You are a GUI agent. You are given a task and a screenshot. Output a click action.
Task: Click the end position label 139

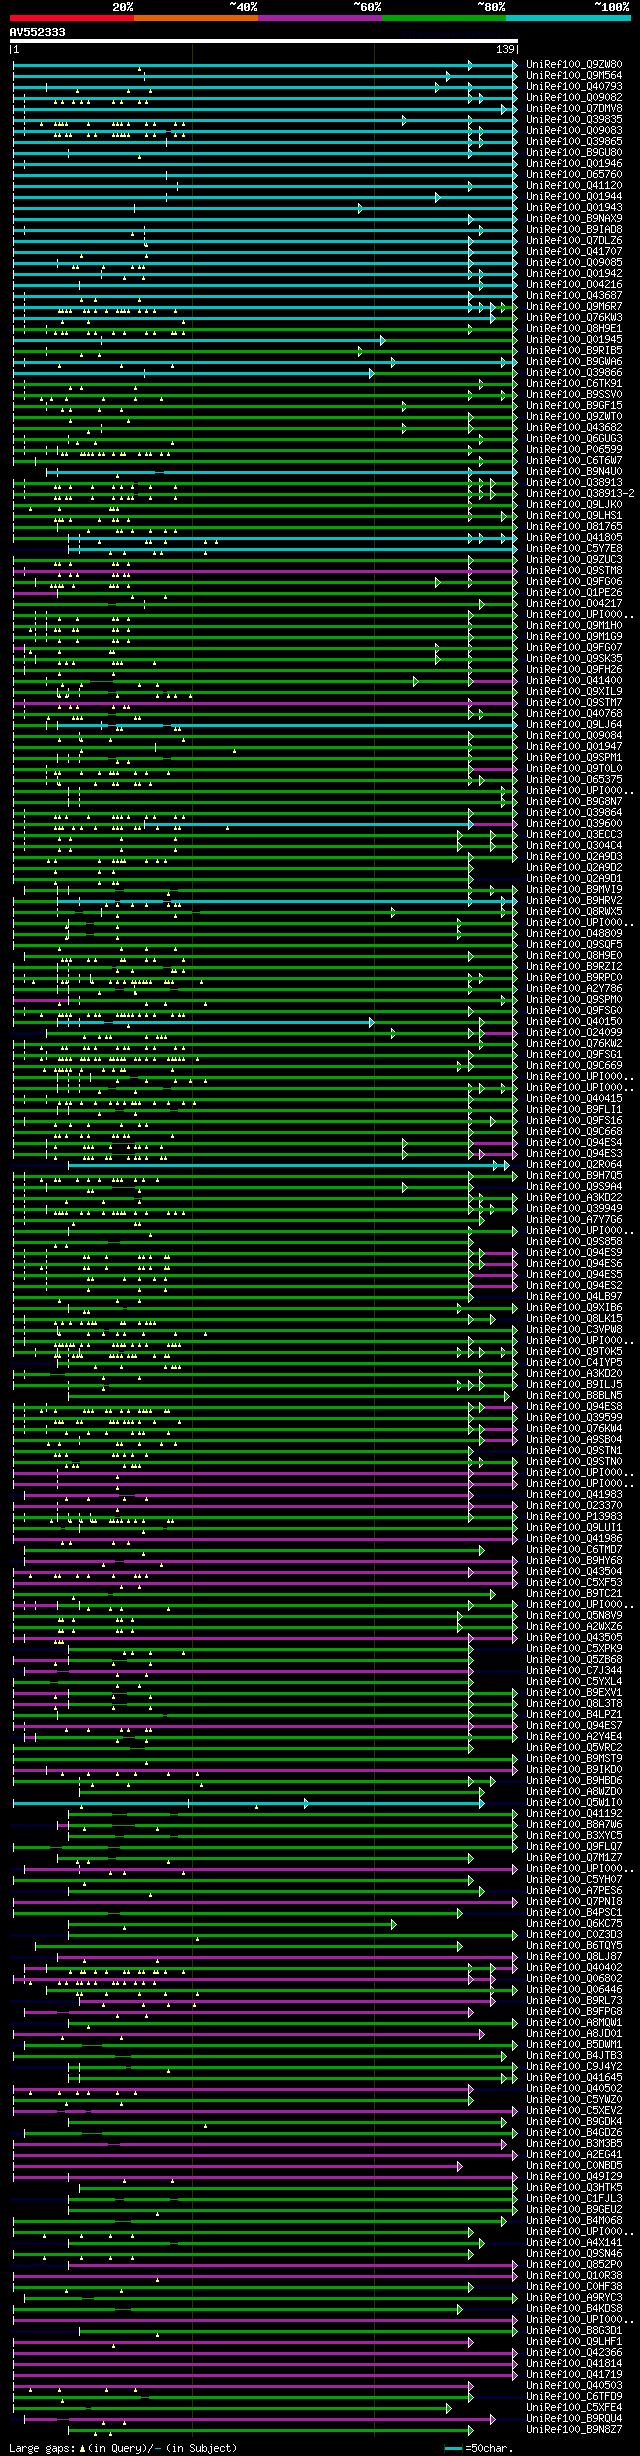click(505, 49)
